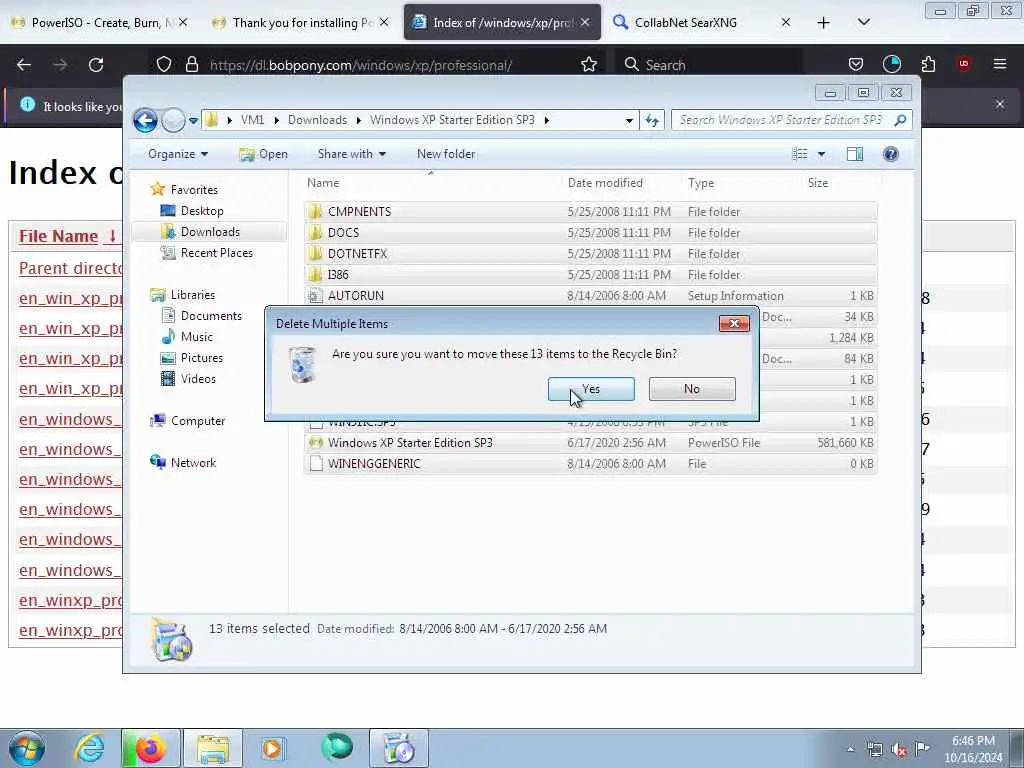
Task: Select Computer in the navigation pane
Action: (x=198, y=421)
